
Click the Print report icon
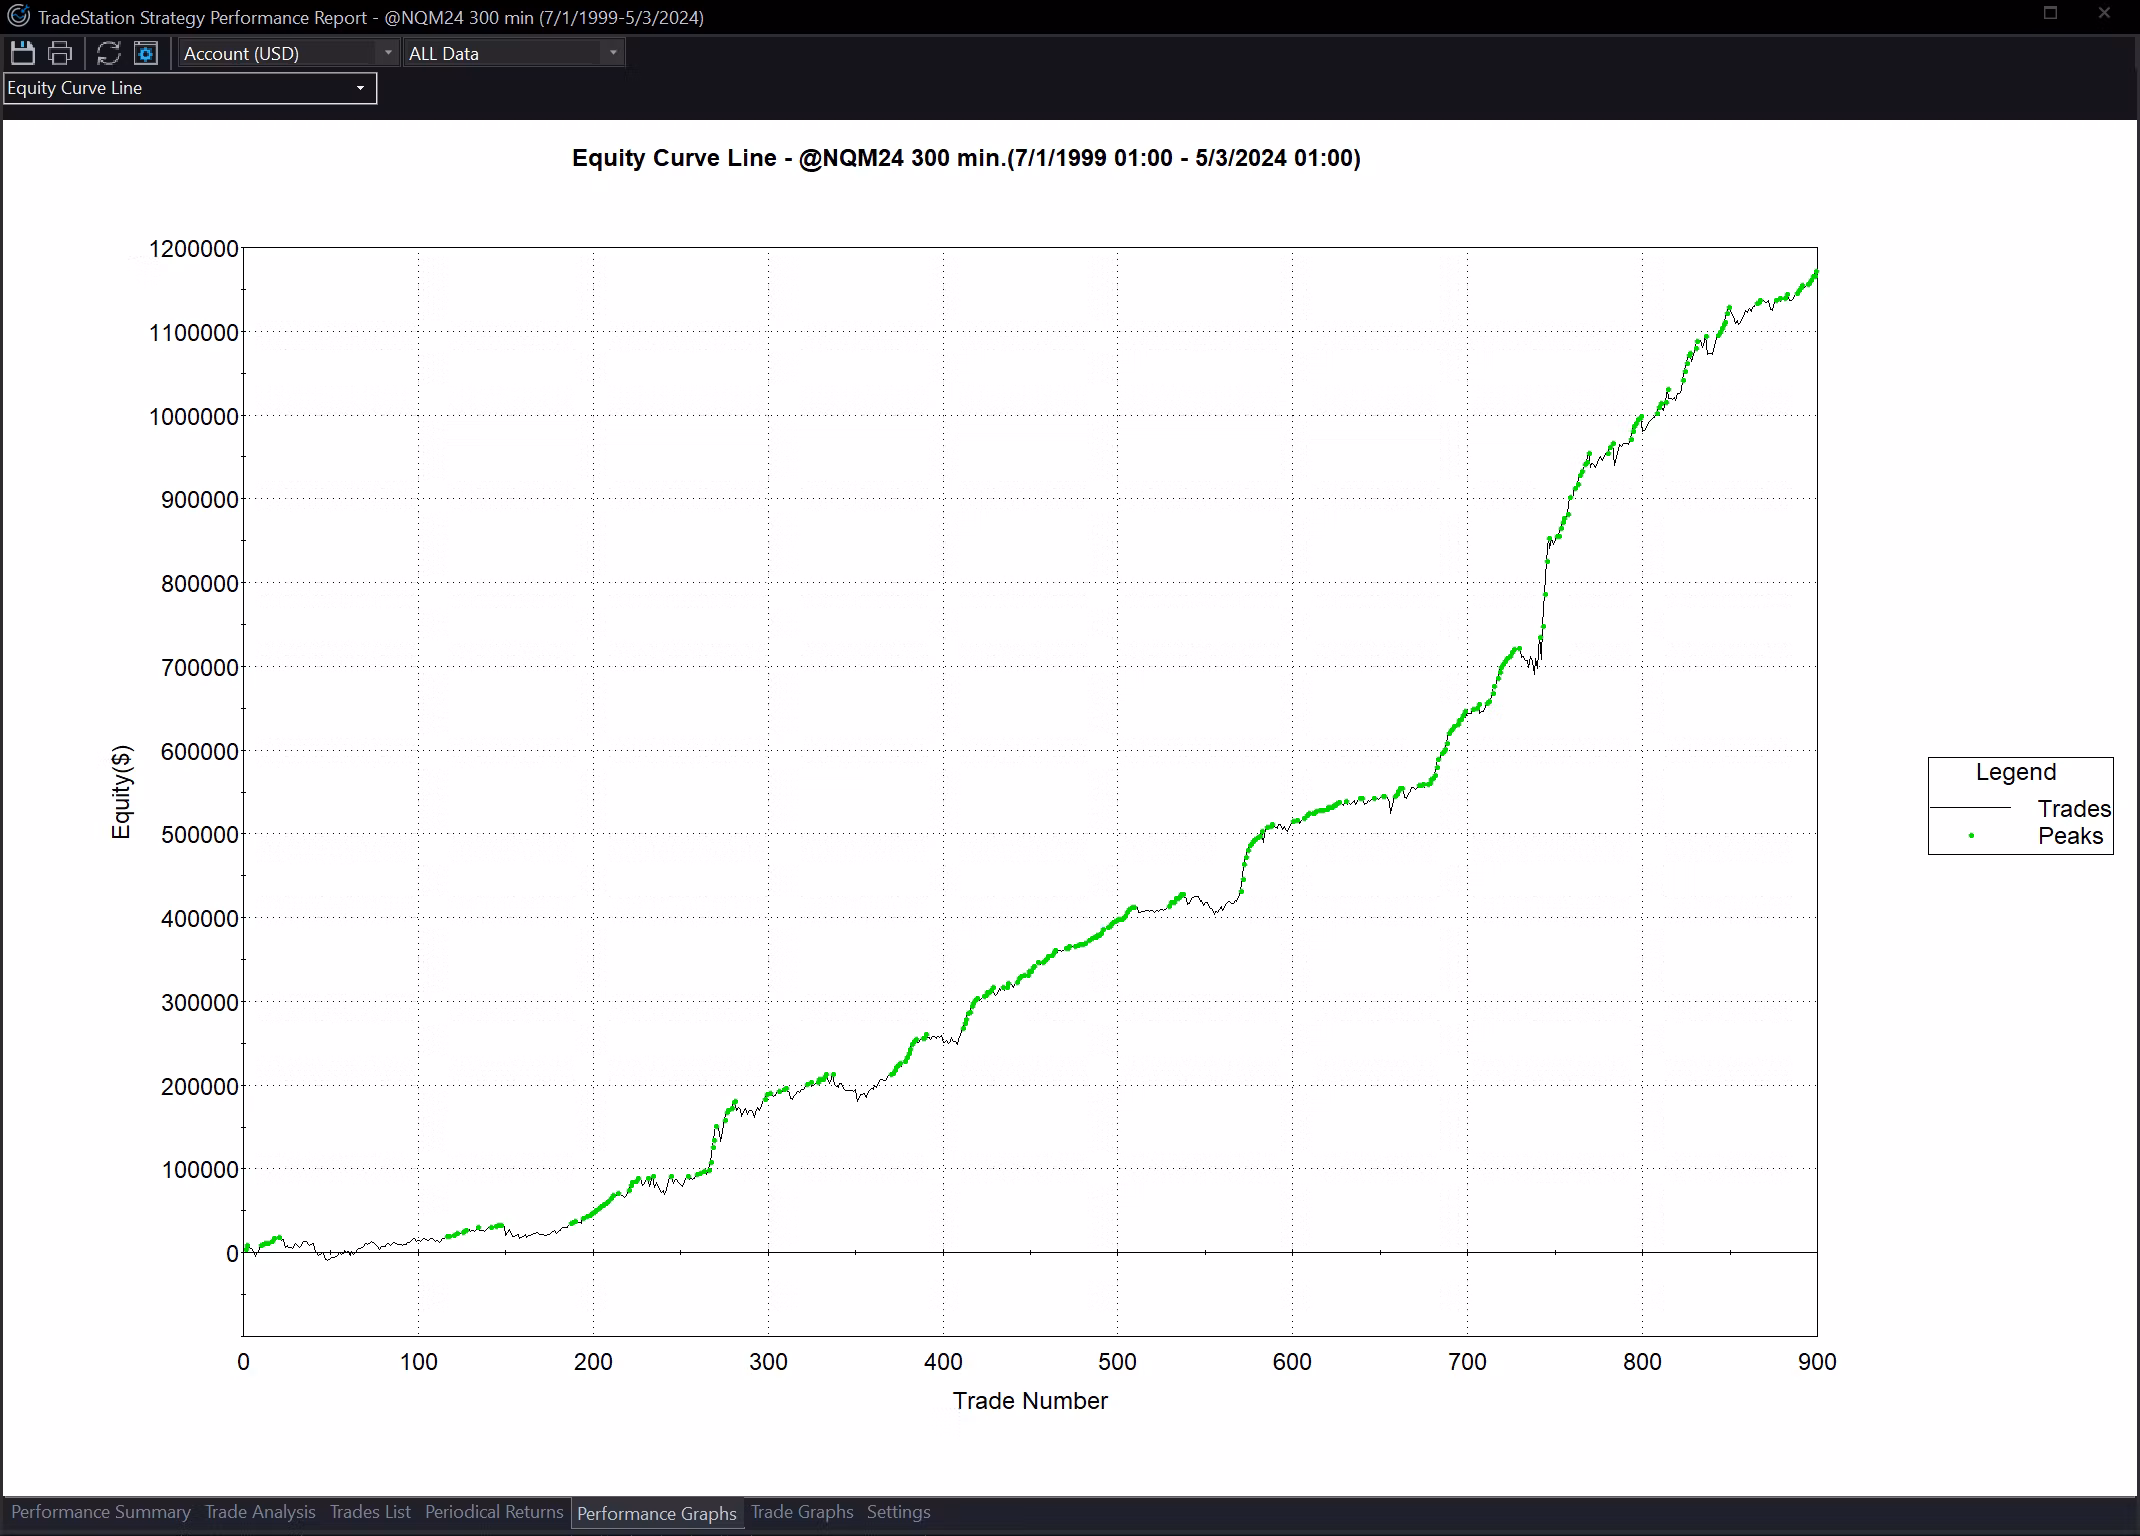pos(60,53)
